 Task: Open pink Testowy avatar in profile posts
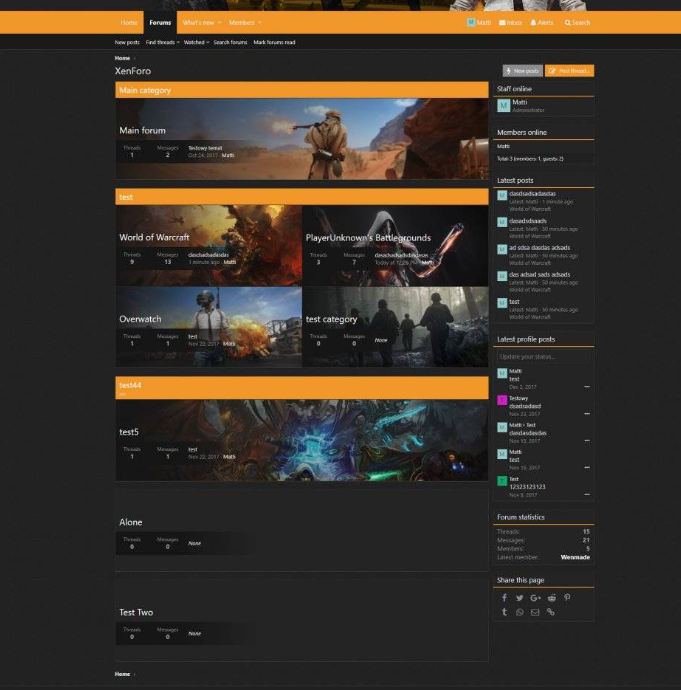click(x=502, y=400)
